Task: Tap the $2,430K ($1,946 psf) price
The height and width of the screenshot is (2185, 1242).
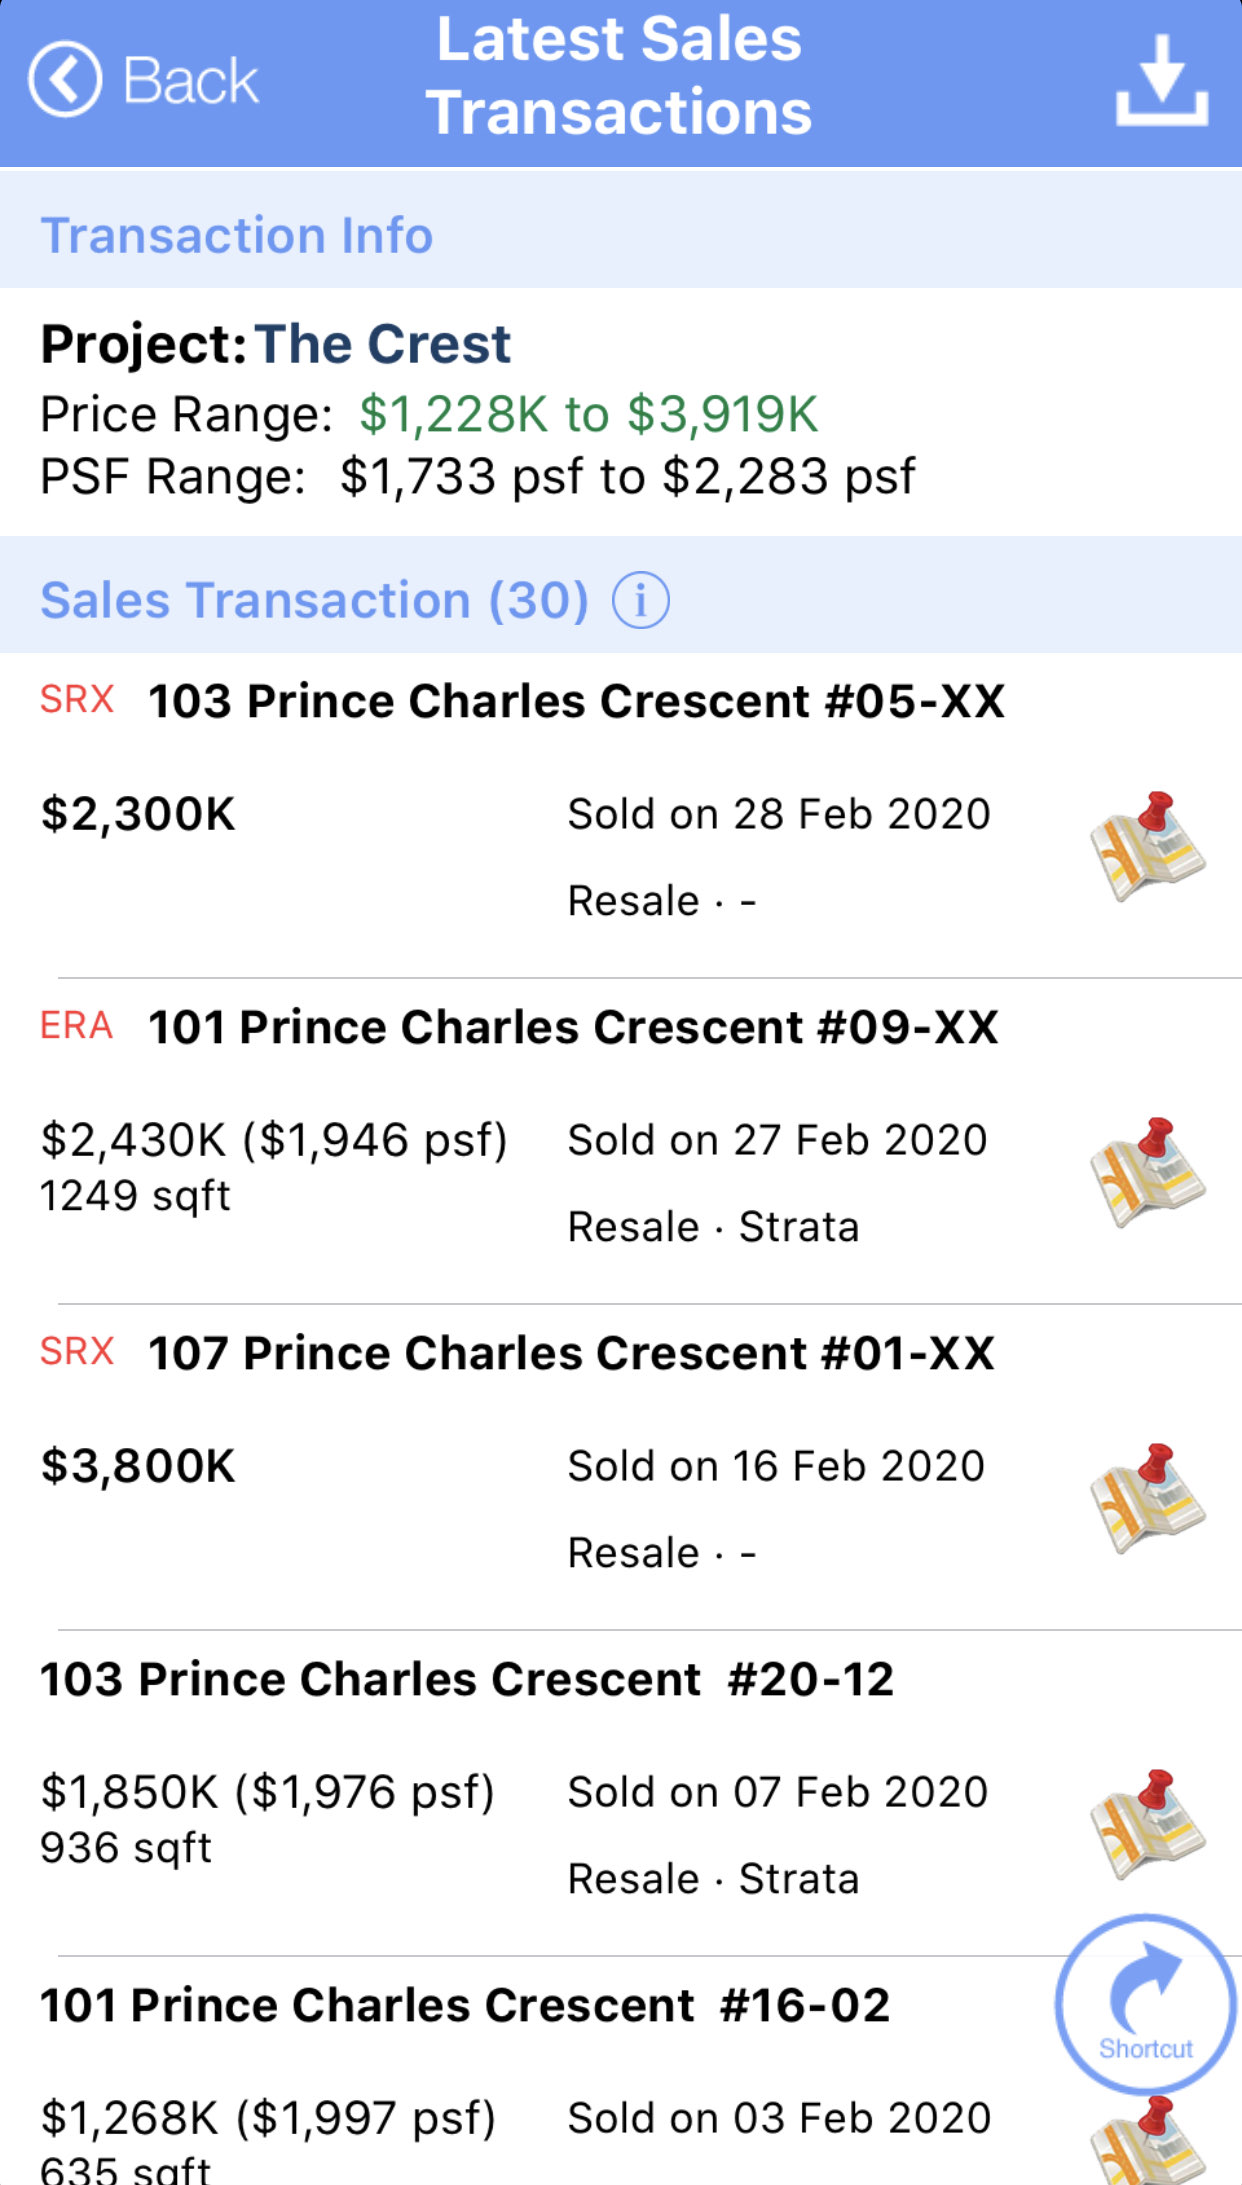Action: (274, 1140)
